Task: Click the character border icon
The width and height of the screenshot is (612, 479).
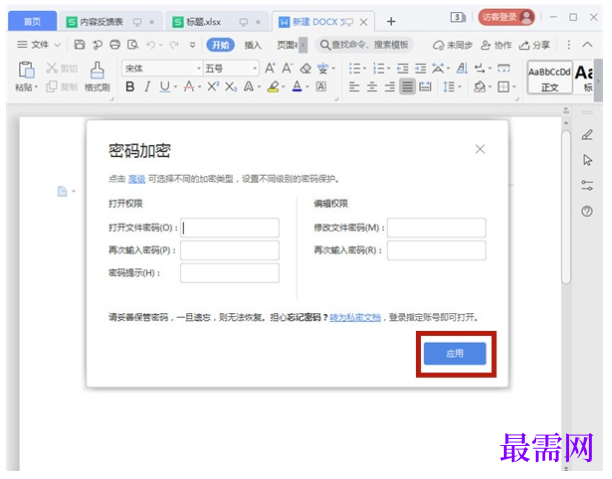Action: pos(321,86)
